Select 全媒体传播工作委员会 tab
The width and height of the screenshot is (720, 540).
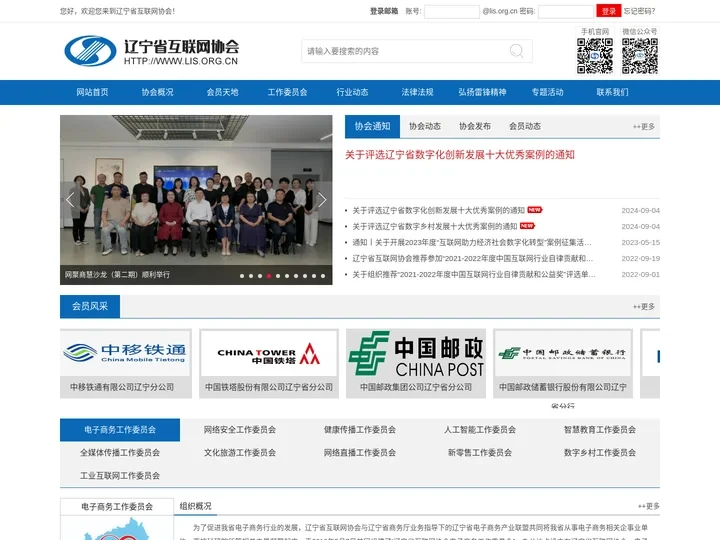(120, 453)
